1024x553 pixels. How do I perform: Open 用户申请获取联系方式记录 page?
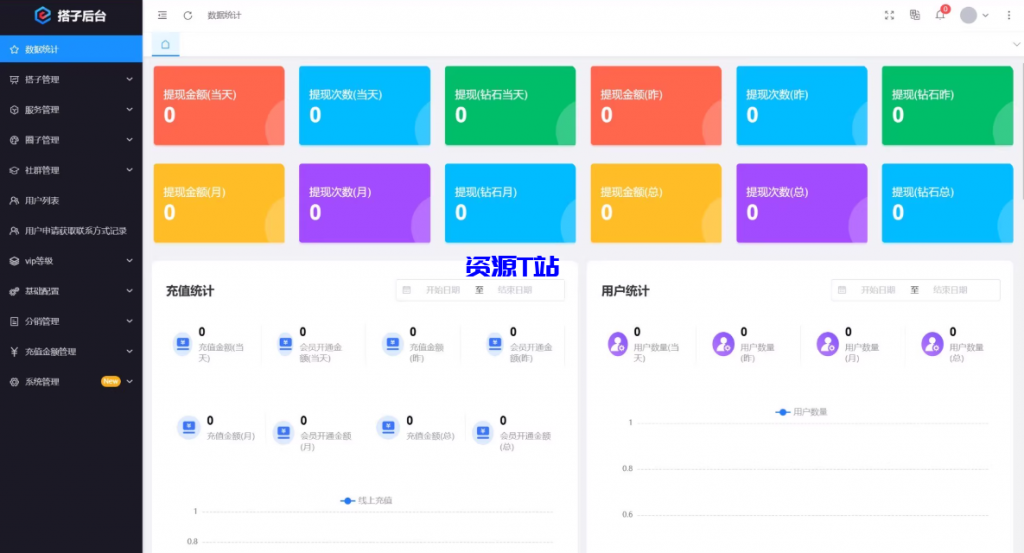[x=75, y=231]
